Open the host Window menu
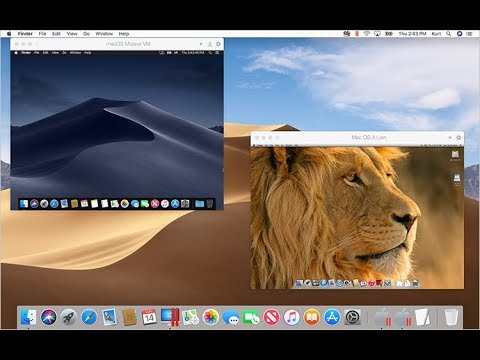The height and width of the screenshot is (360, 480). [104, 34]
